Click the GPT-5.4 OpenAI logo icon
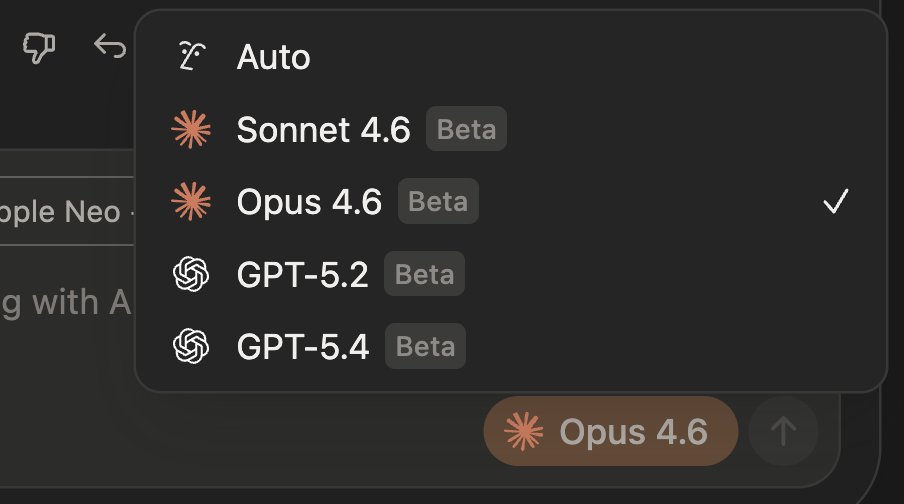The height and width of the screenshot is (504, 904). 190,347
